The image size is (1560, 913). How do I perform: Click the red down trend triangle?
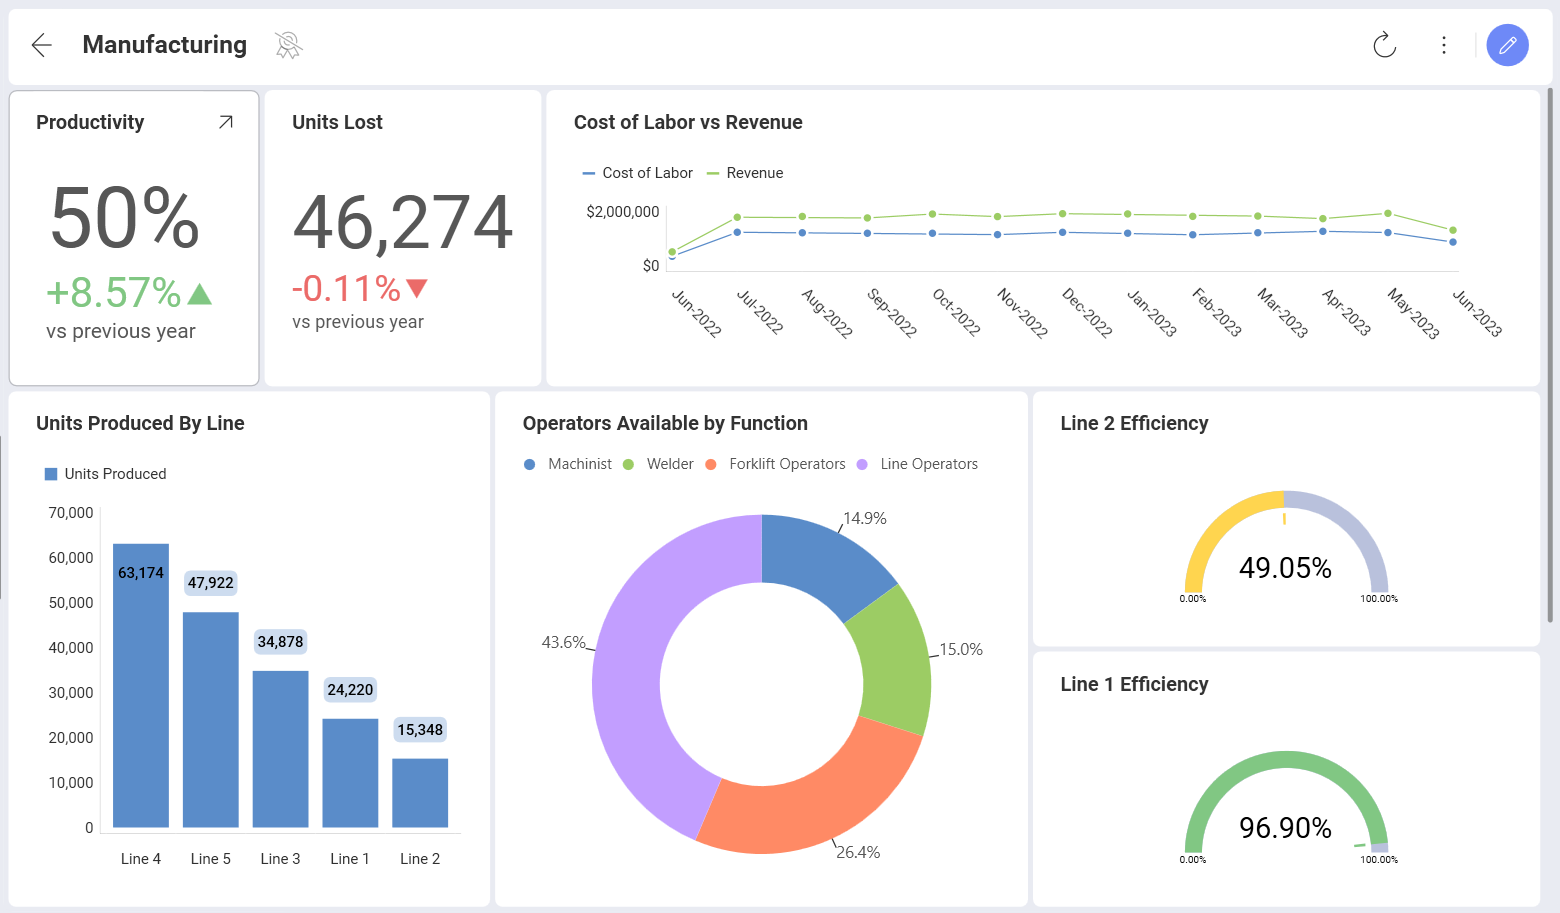click(417, 289)
